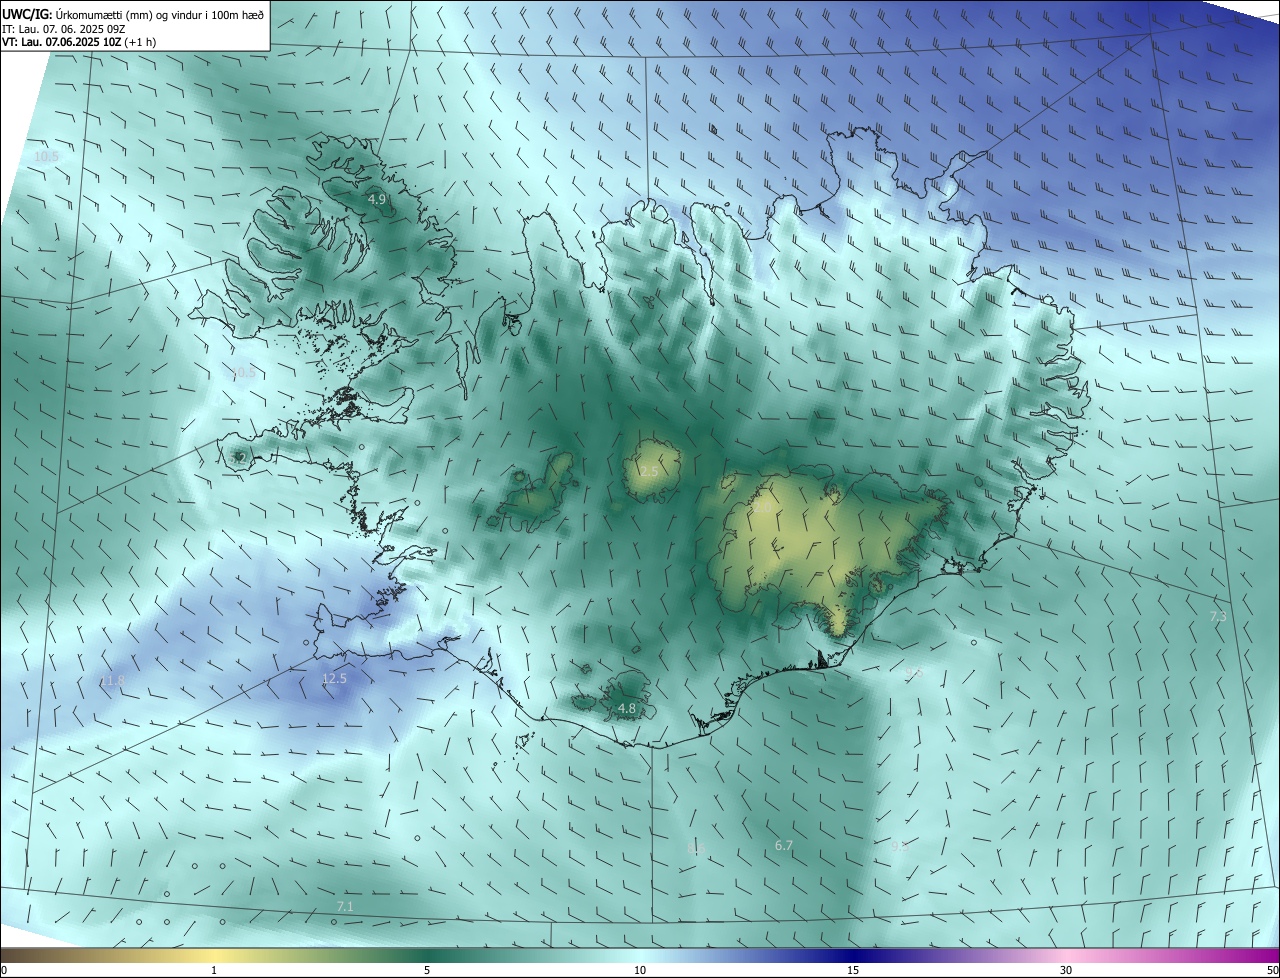Image resolution: width=1280 pixels, height=978 pixels.
Task: Click the 8.6 value label
Action: click(x=696, y=848)
